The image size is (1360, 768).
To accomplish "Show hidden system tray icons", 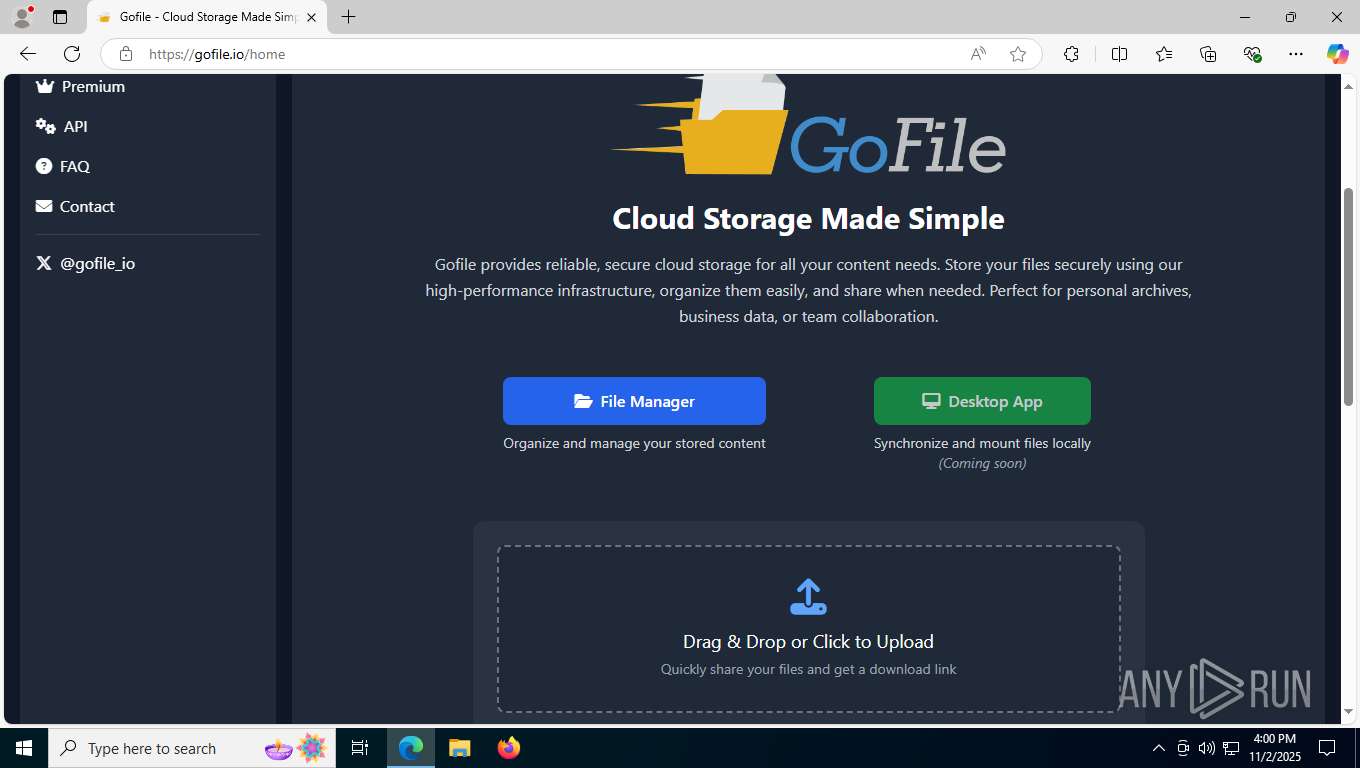I will click(1159, 748).
